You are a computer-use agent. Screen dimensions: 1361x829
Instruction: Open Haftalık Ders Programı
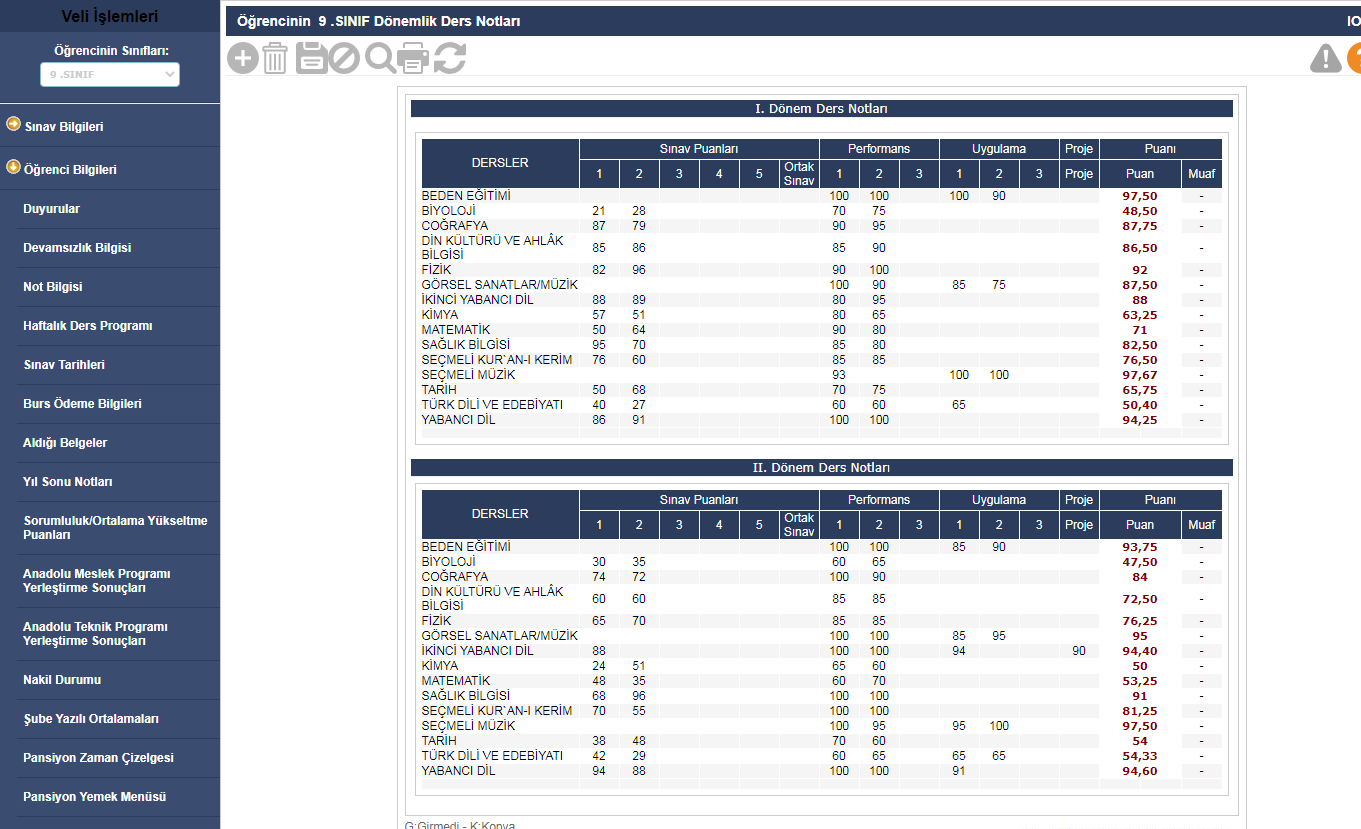[88, 326]
